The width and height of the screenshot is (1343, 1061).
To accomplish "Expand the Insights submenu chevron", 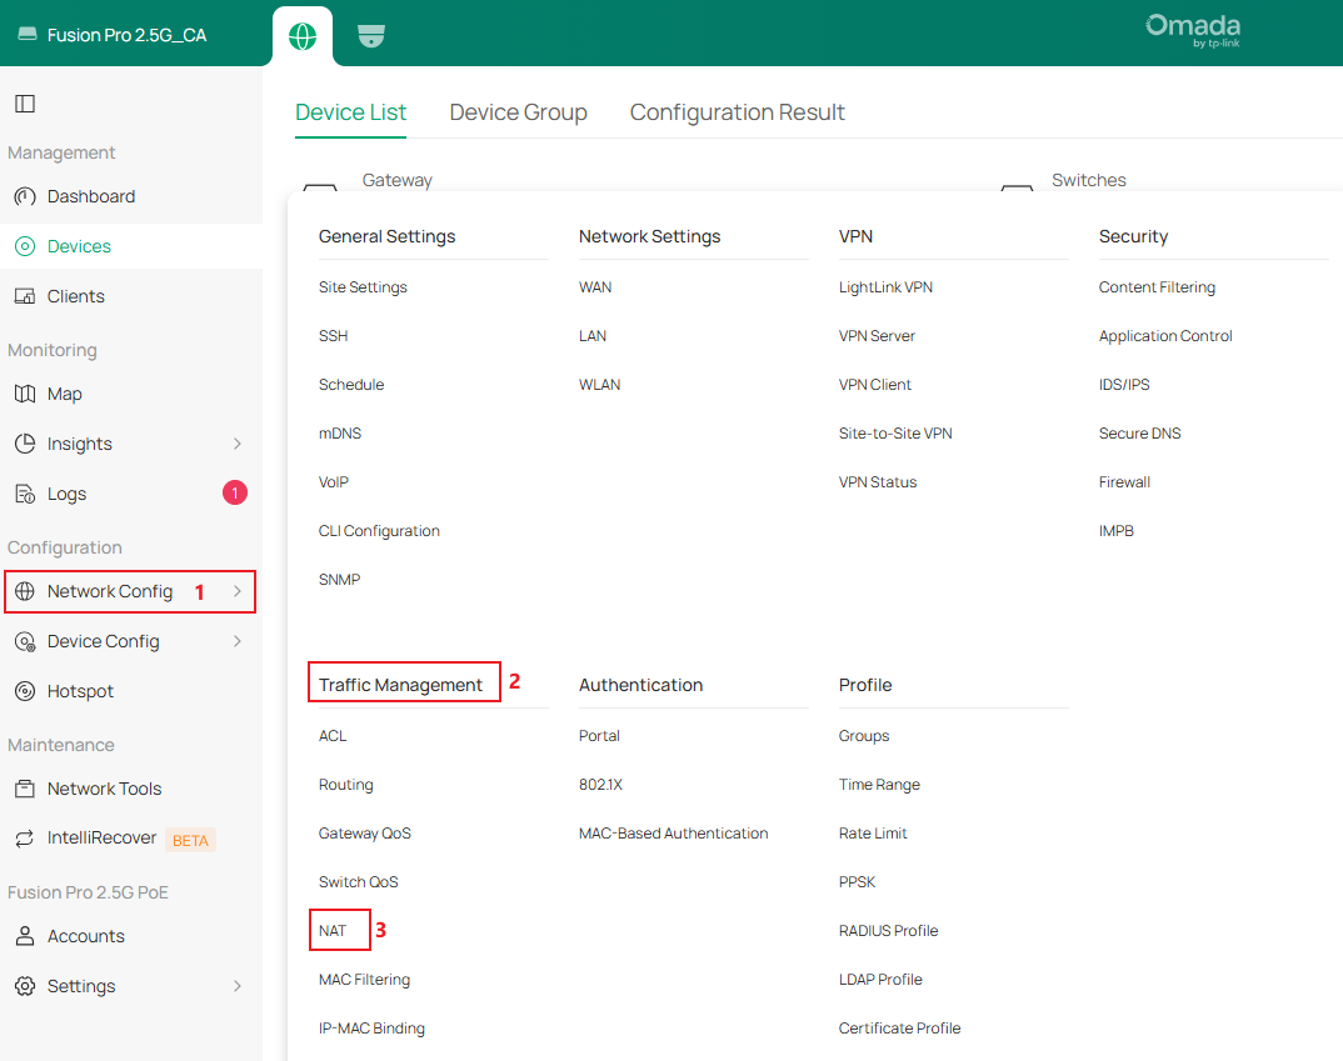I will point(238,443).
